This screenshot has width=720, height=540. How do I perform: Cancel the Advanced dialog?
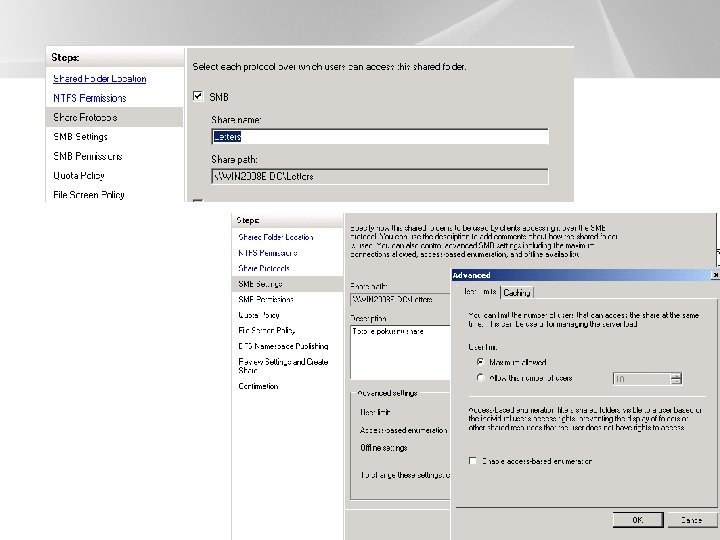click(692, 520)
